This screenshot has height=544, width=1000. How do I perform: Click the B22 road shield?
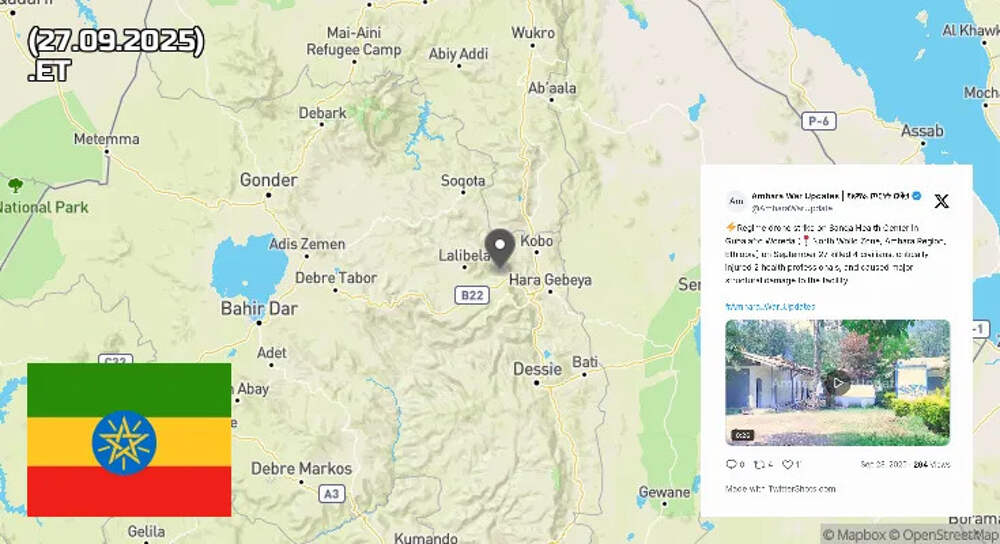471,295
